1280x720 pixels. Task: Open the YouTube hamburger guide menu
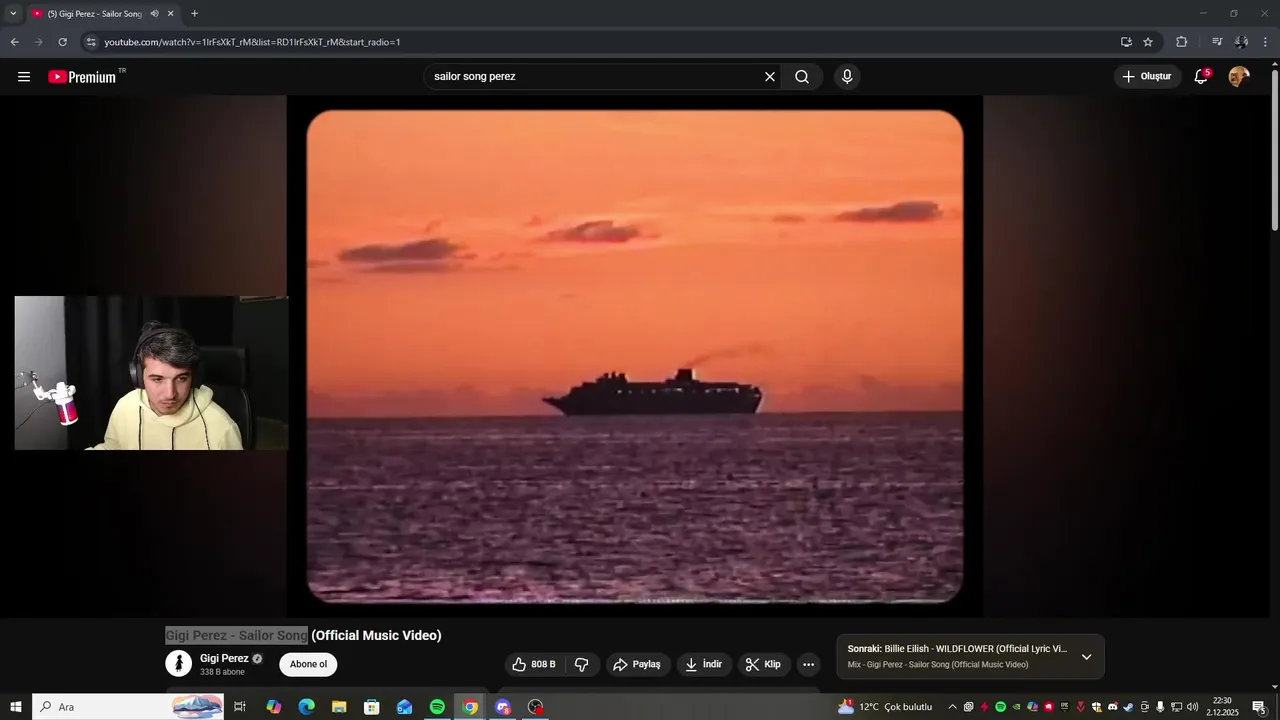24,77
